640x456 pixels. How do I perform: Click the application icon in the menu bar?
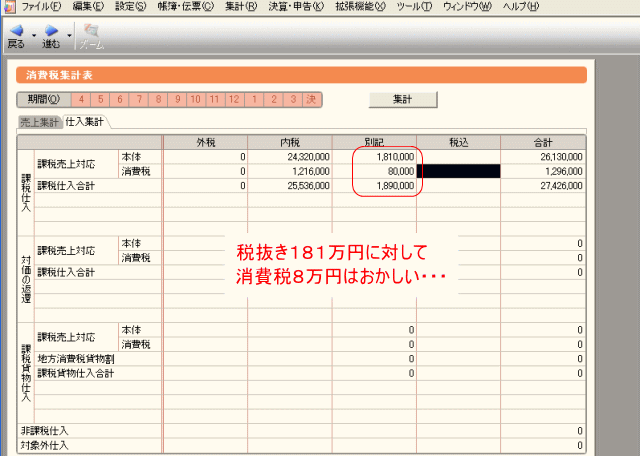(x=9, y=6)
